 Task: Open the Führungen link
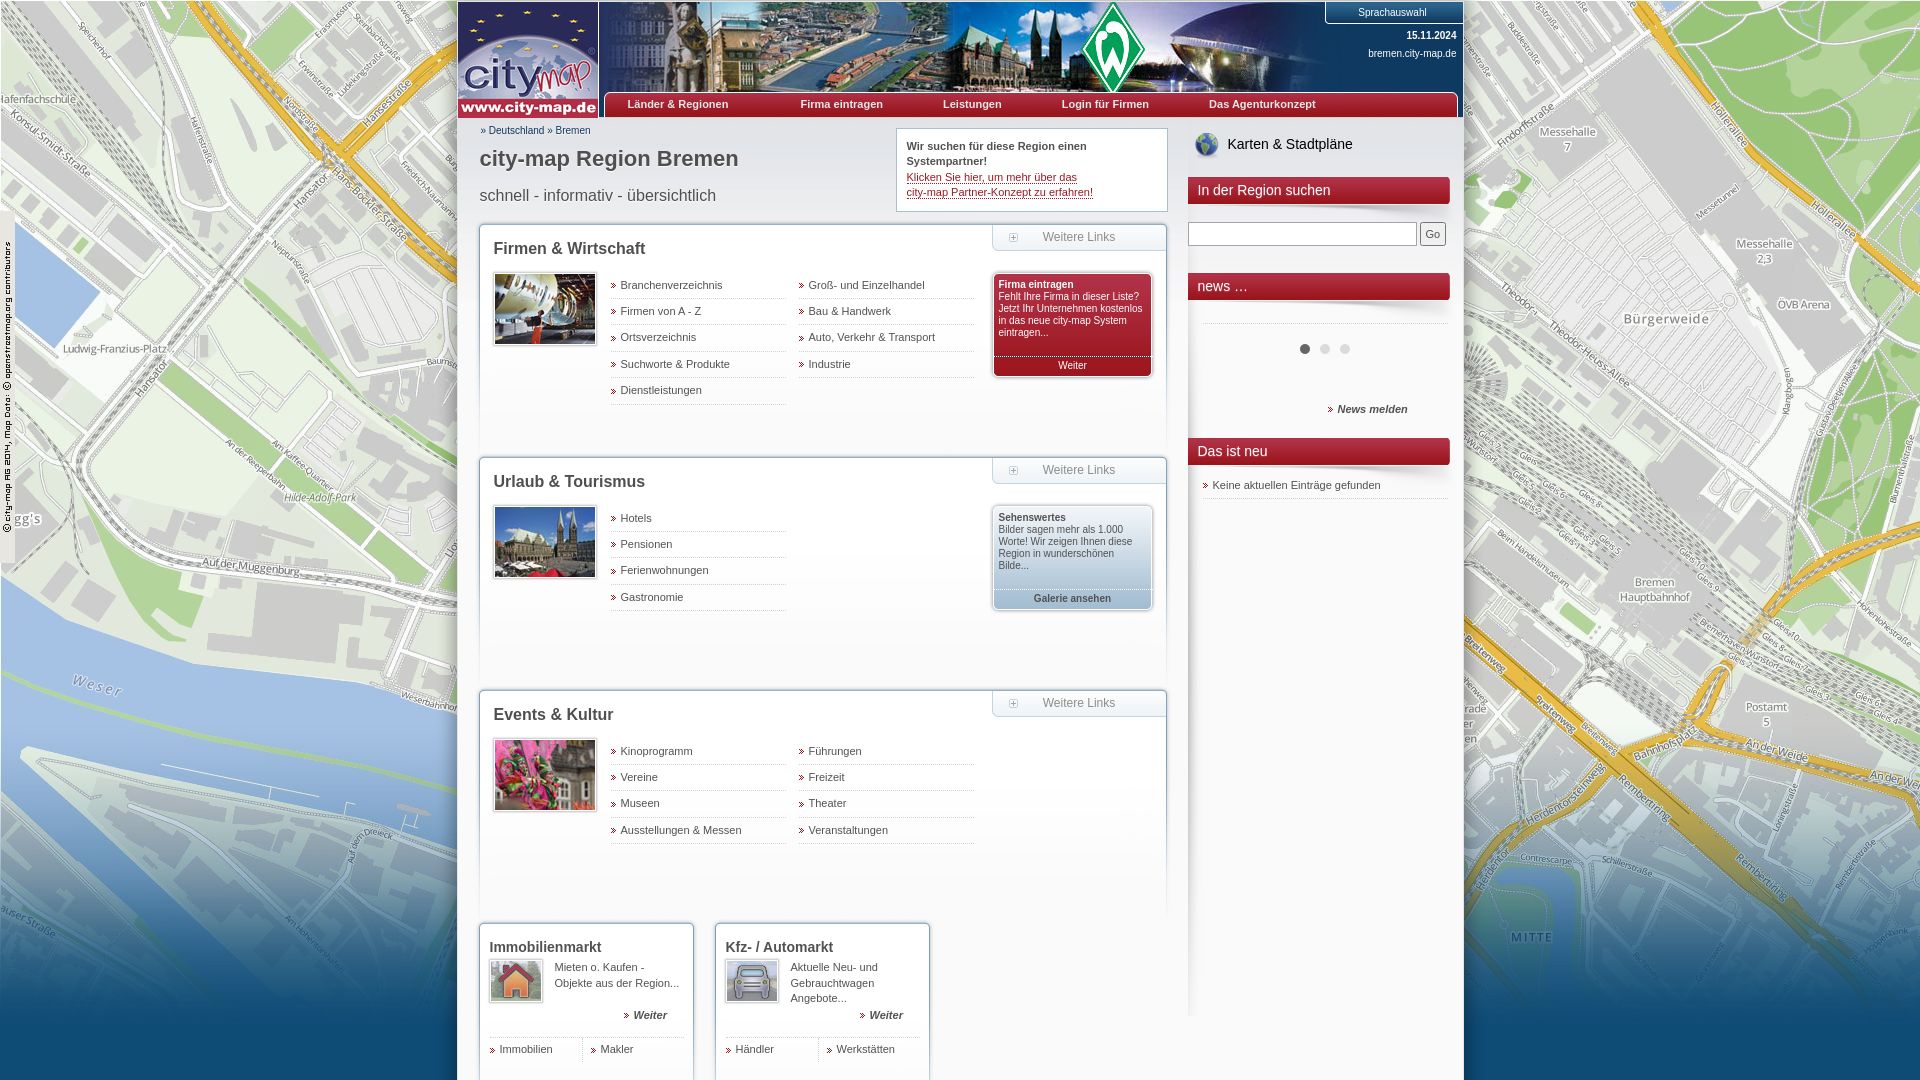pos(835,751)
